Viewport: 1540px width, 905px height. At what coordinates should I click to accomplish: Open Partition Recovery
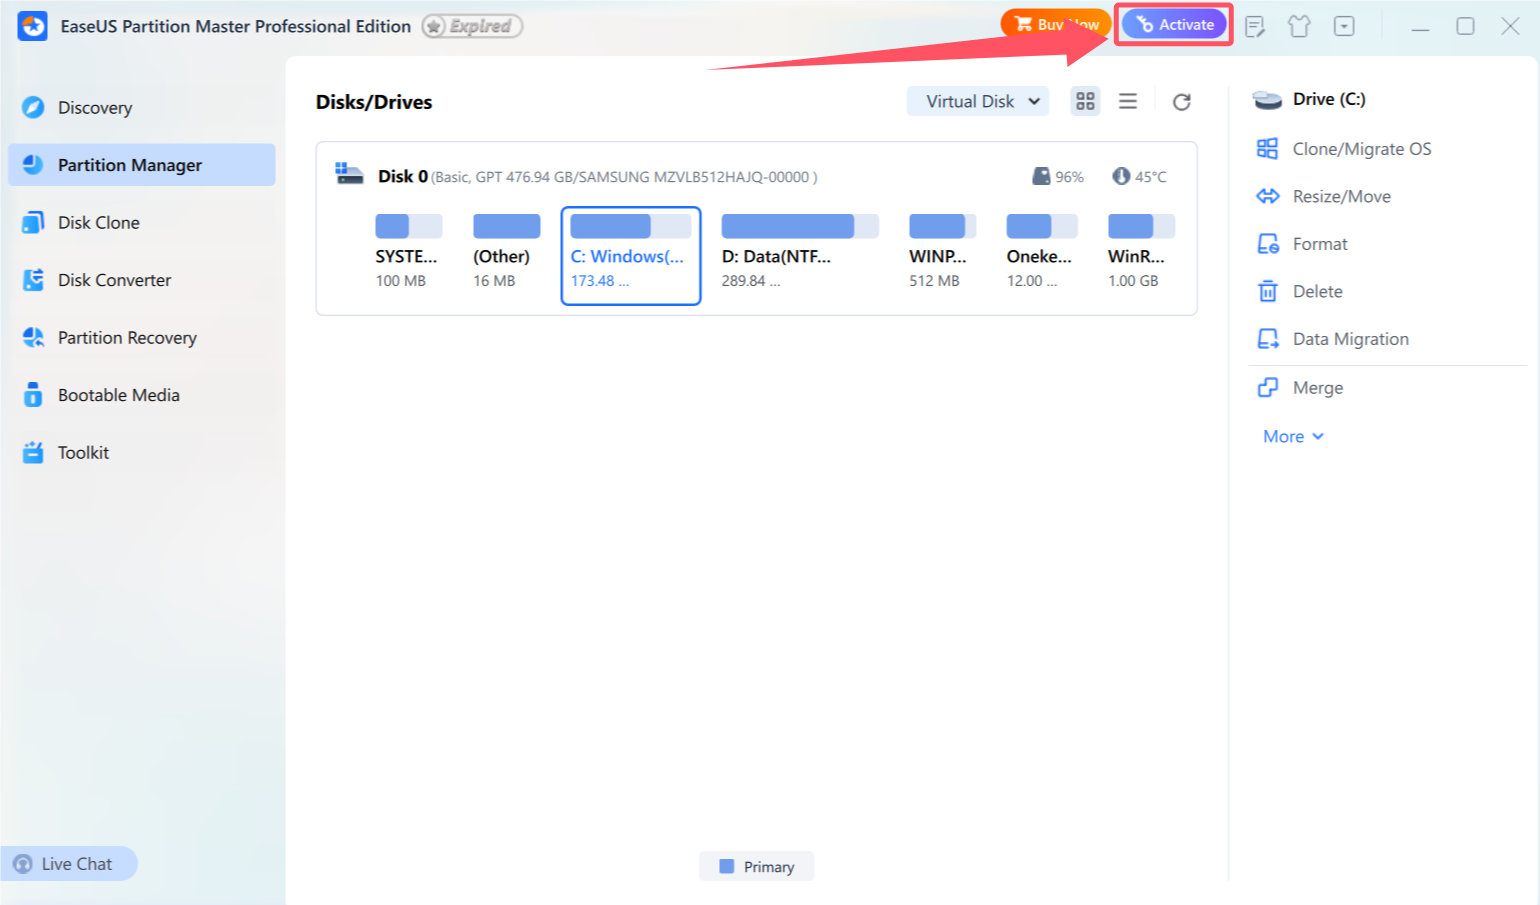[x=141, y=338]
